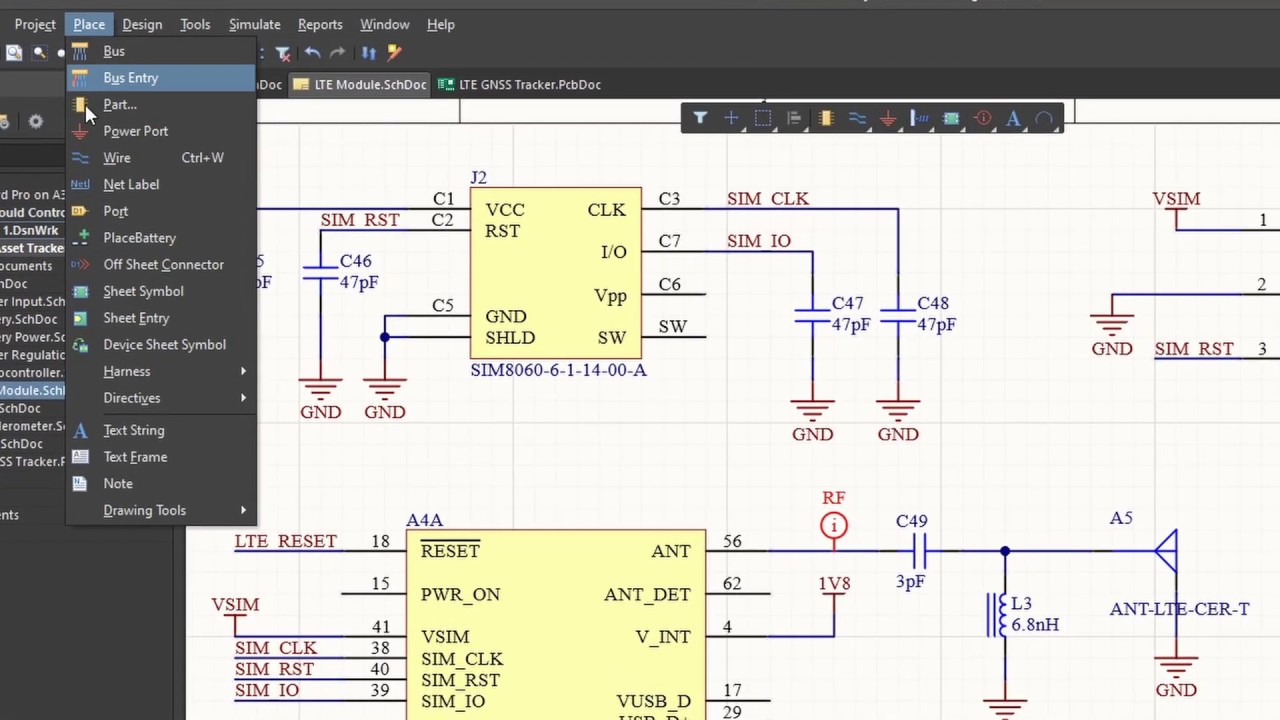Click the align objects icon in active bar
The width and height of the screenshot is (1280, 720).
pos(794,119)
